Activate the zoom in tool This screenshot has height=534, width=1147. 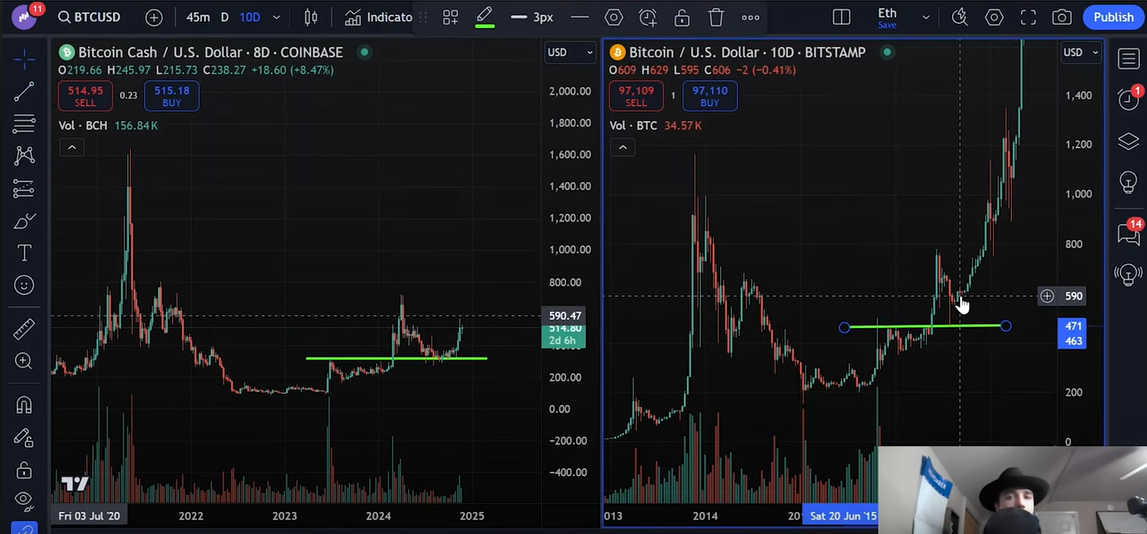pos(24,361)
